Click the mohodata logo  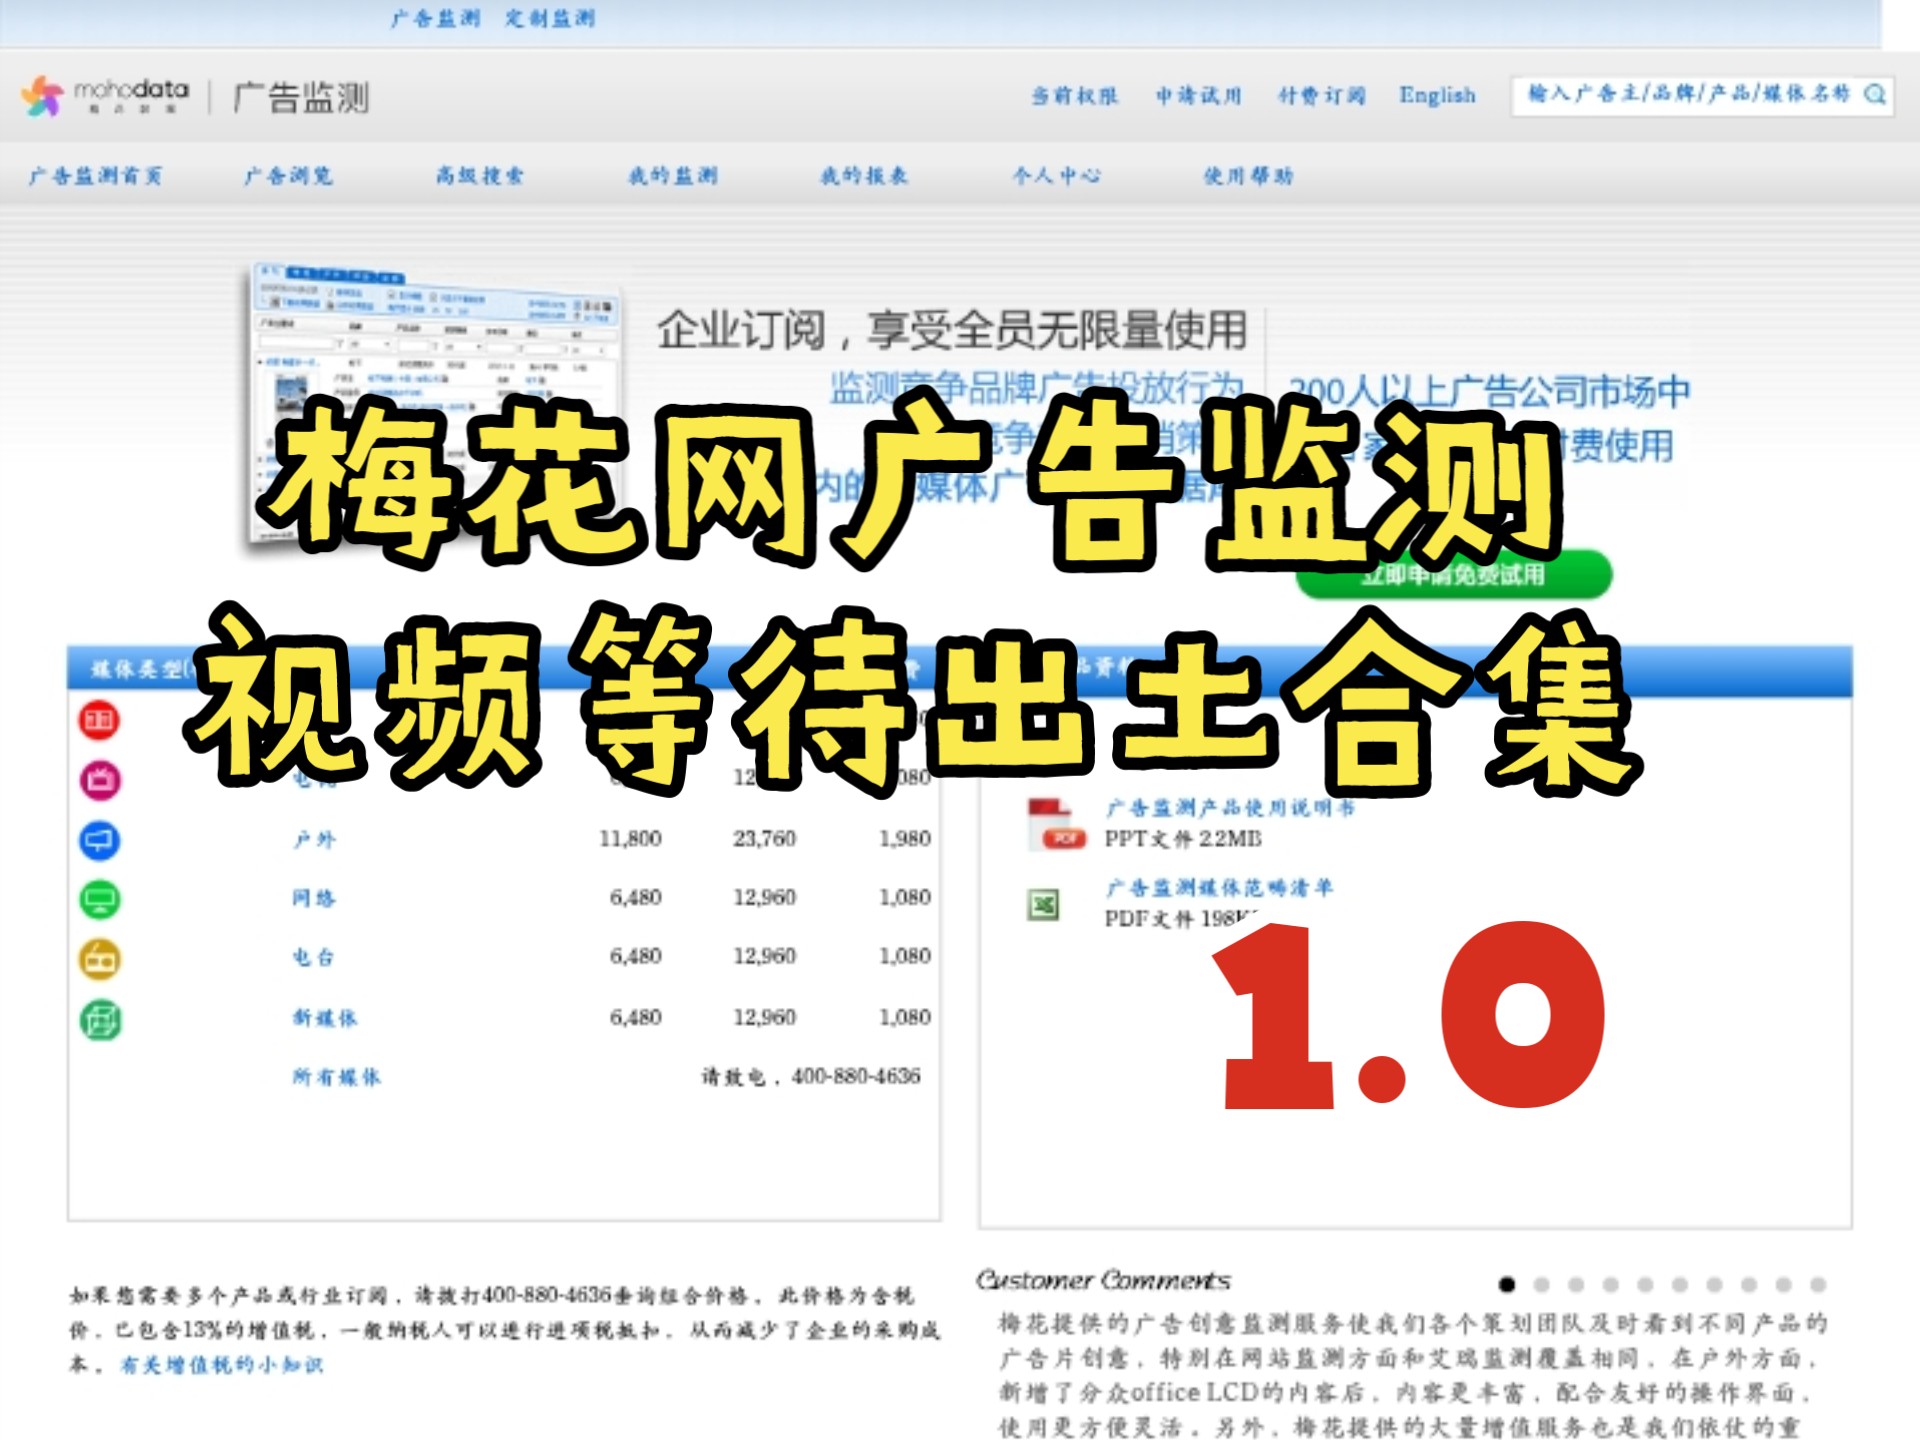click(x=110, y=94)
